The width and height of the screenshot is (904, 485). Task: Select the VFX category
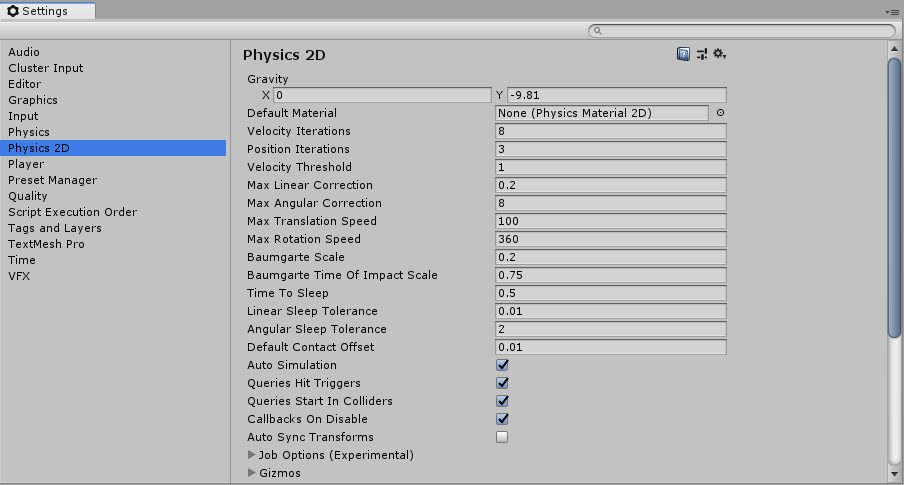[113, 276]
